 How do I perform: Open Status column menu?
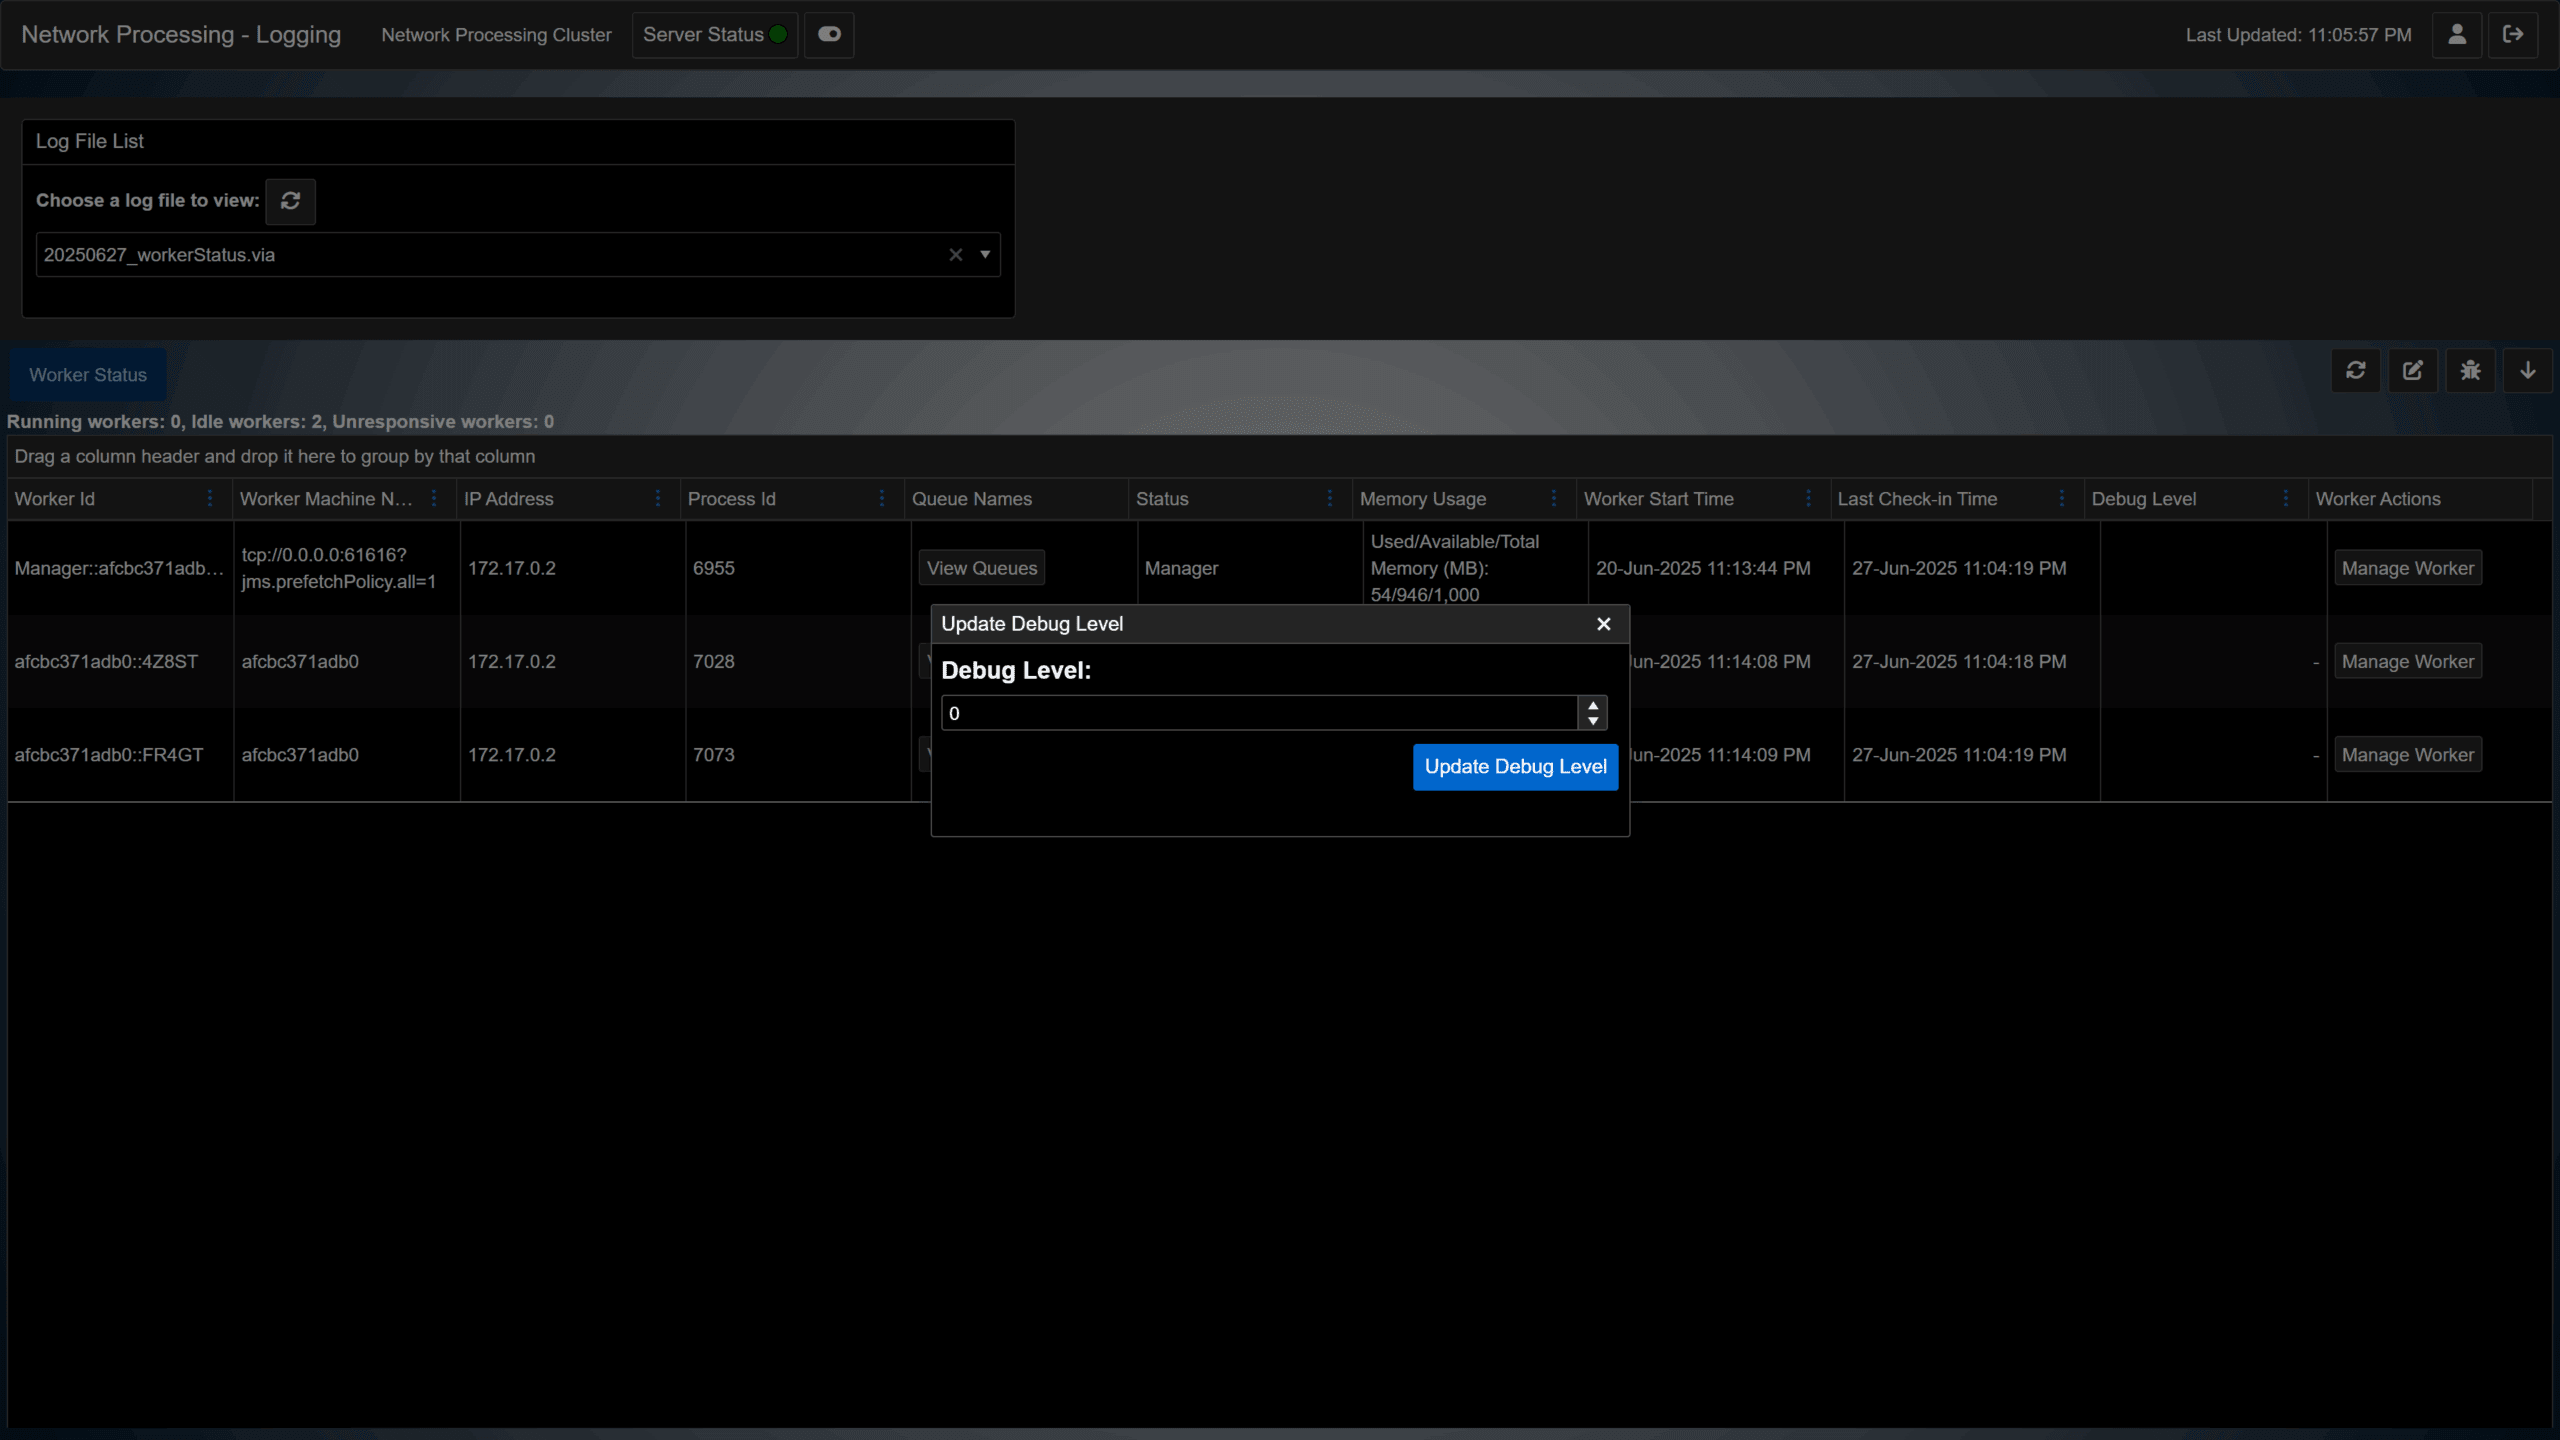click(1330, 498)
